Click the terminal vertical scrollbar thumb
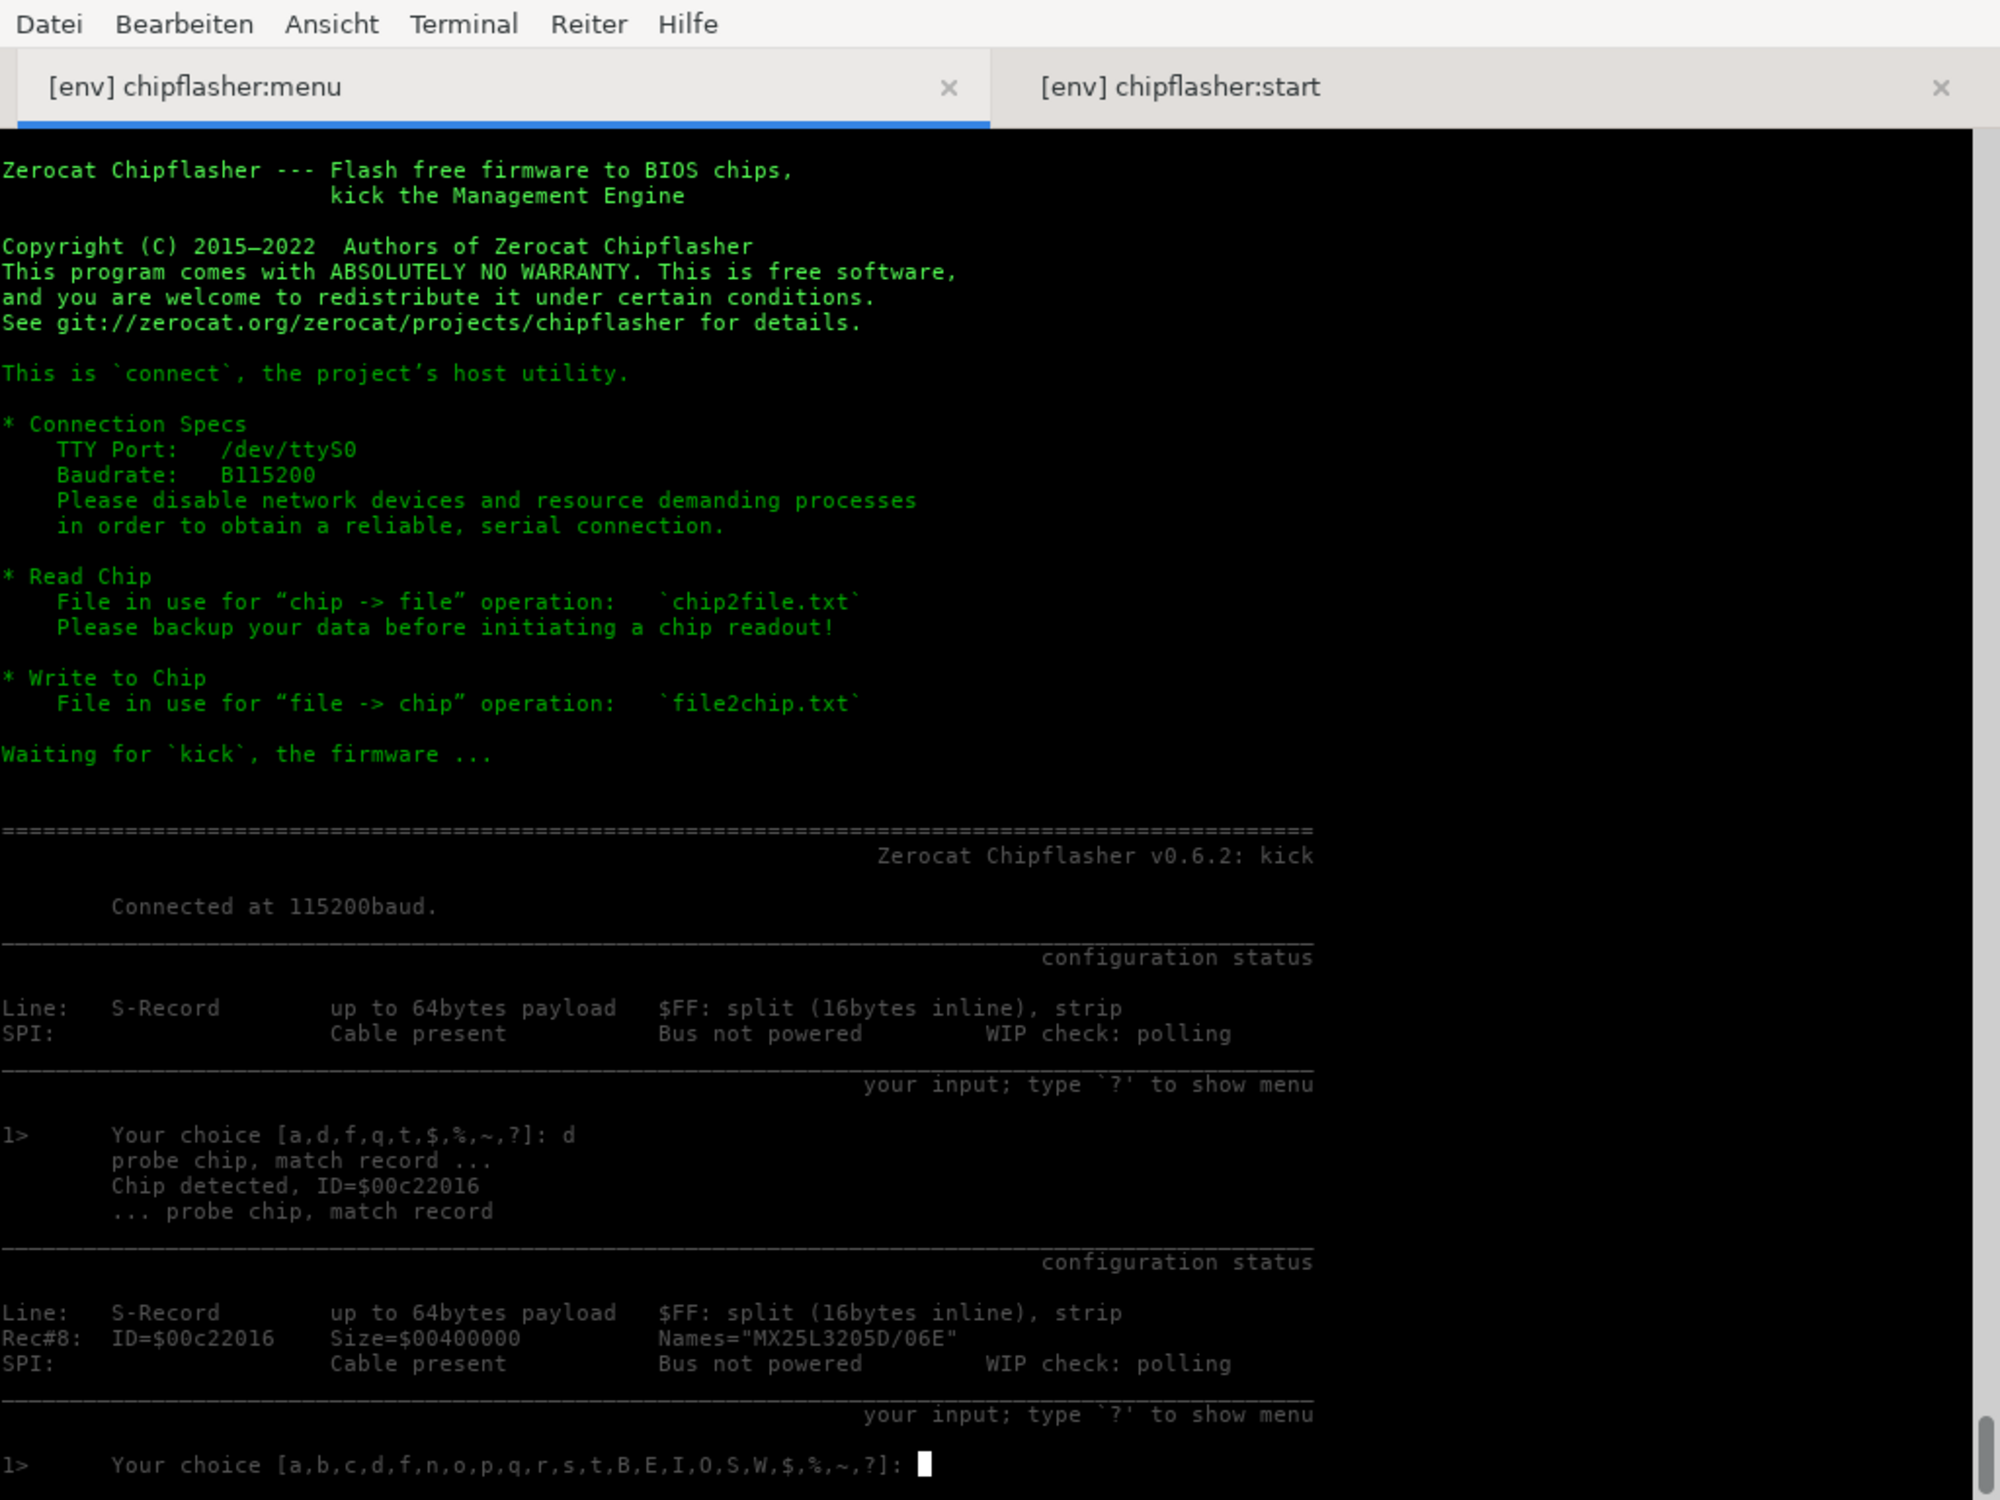Viewport: 2000px width, 1500px height. tap(1986, 1454)
